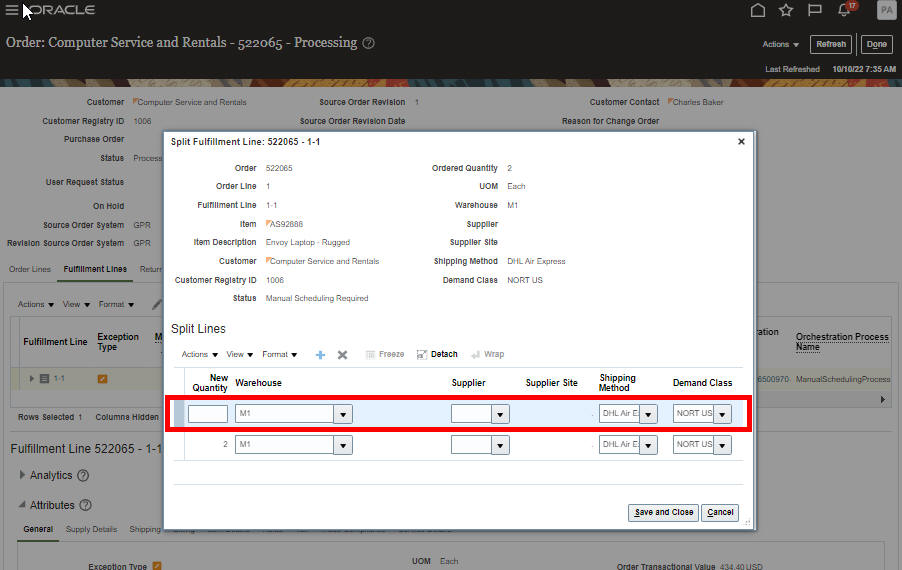902x570 pixels.
Task: Open Shipping Method dropdown in quantity 2 row
Action: [x=648, y=445]
